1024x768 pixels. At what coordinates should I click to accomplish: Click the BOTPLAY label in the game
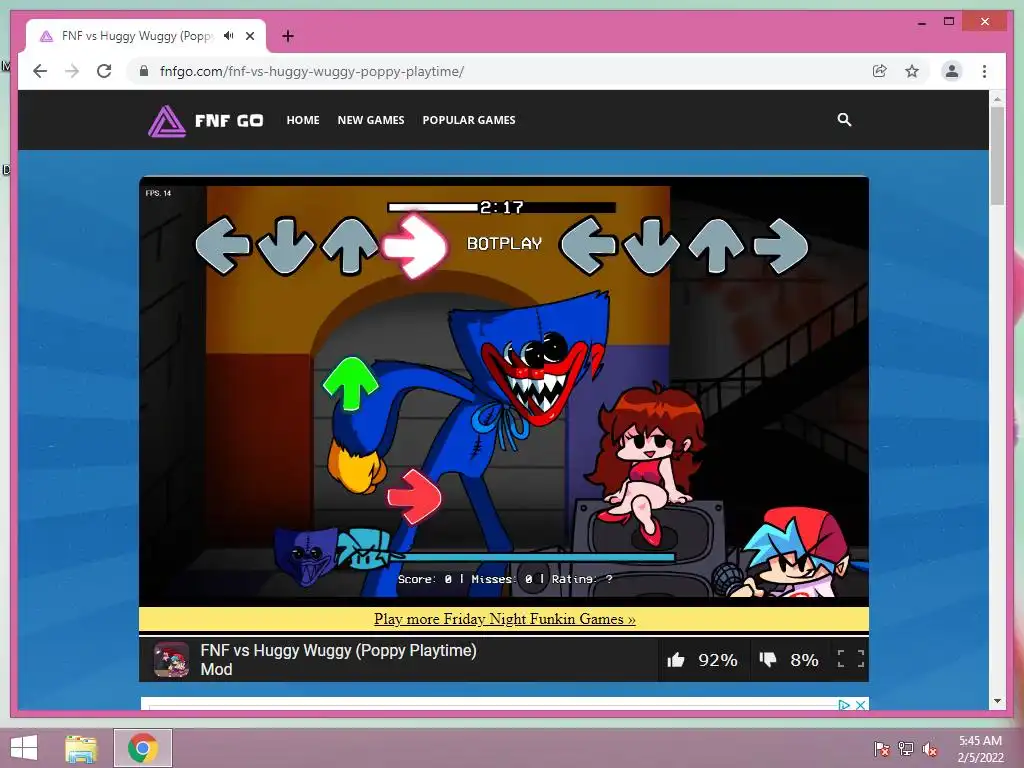504,244
